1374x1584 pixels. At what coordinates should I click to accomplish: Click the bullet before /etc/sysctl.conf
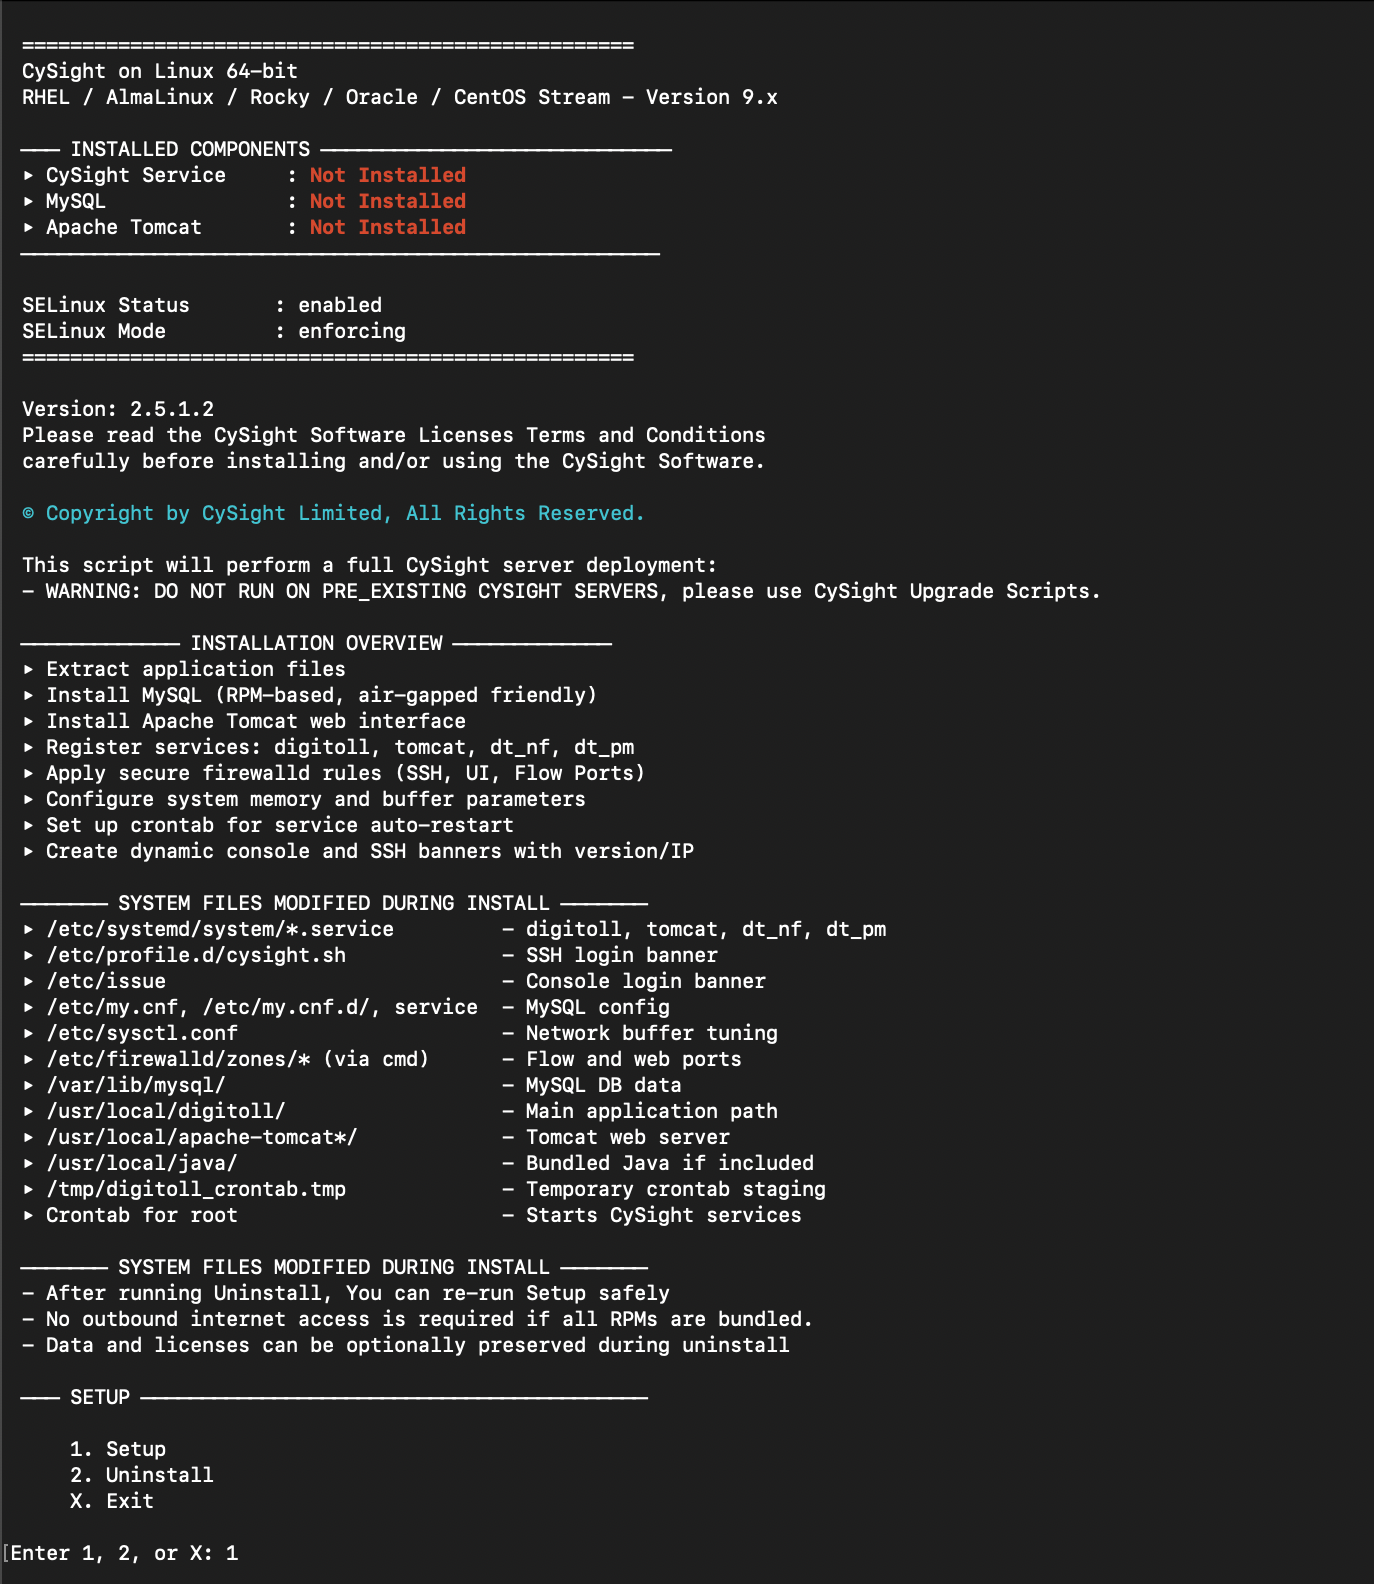[28, 1033]
